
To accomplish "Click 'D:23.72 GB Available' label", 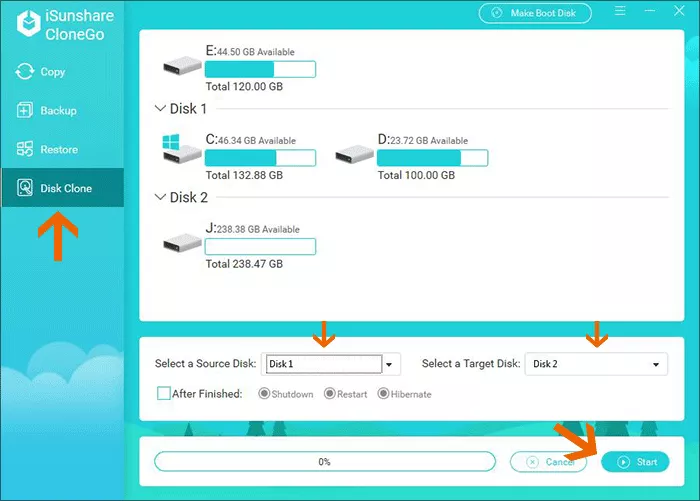I will [x=423, y=139].
